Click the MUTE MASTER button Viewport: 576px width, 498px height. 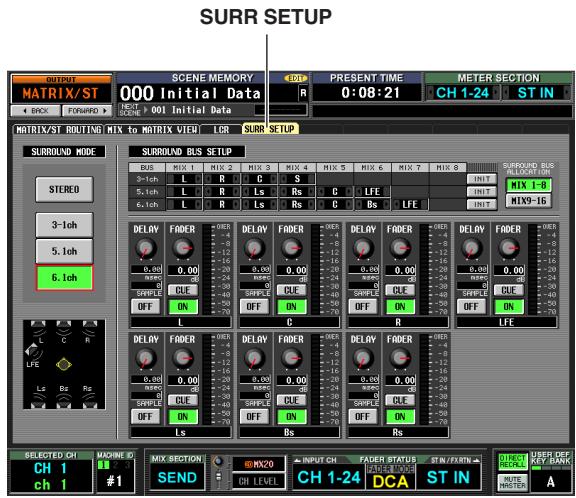point(512,482)
